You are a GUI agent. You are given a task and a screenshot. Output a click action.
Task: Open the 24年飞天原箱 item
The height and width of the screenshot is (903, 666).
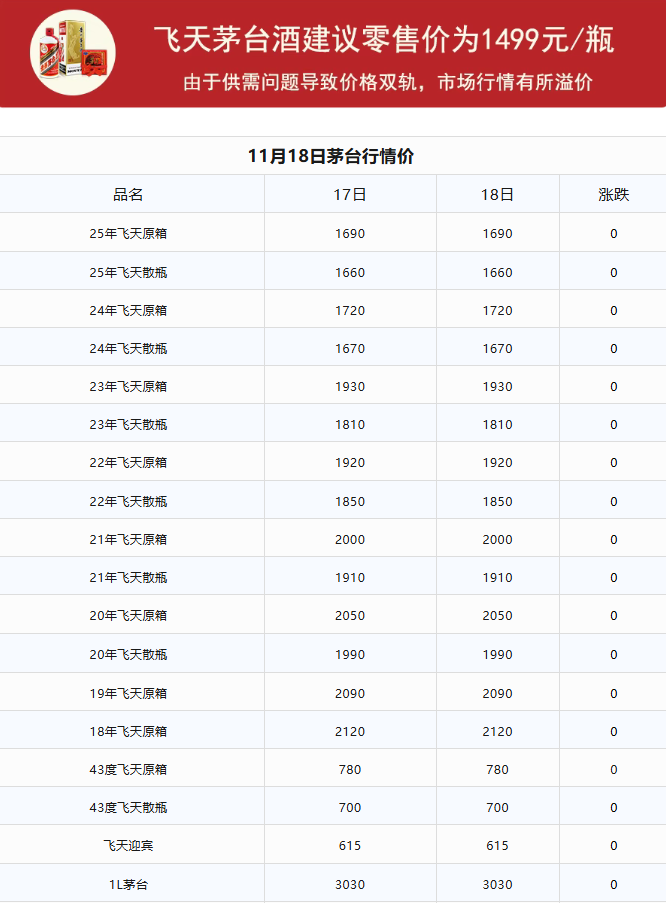pyautogui.click(x=128, y=311)
